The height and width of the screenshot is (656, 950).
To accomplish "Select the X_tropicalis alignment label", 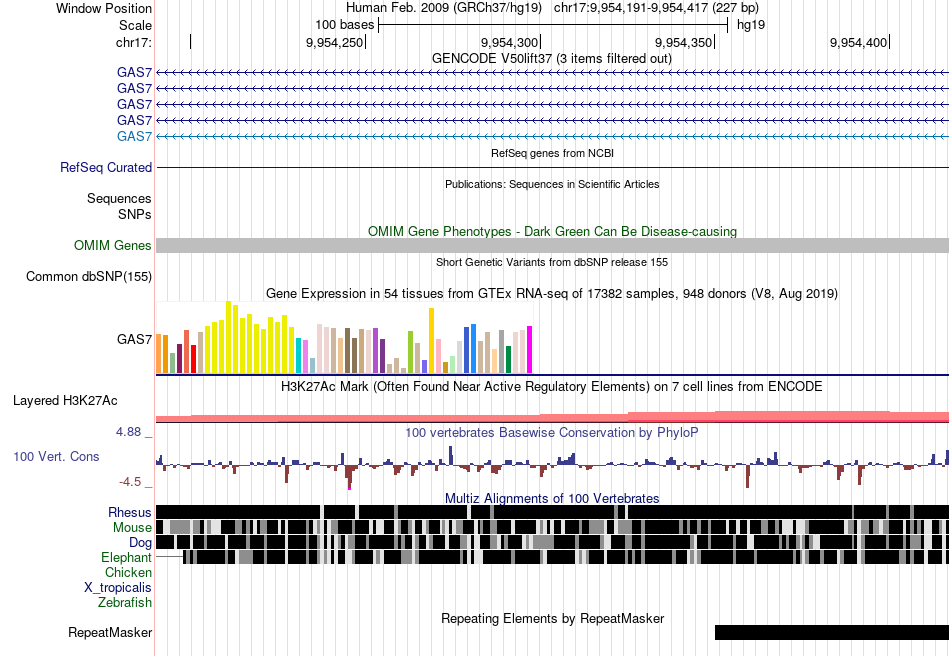I will coord(118,588).
